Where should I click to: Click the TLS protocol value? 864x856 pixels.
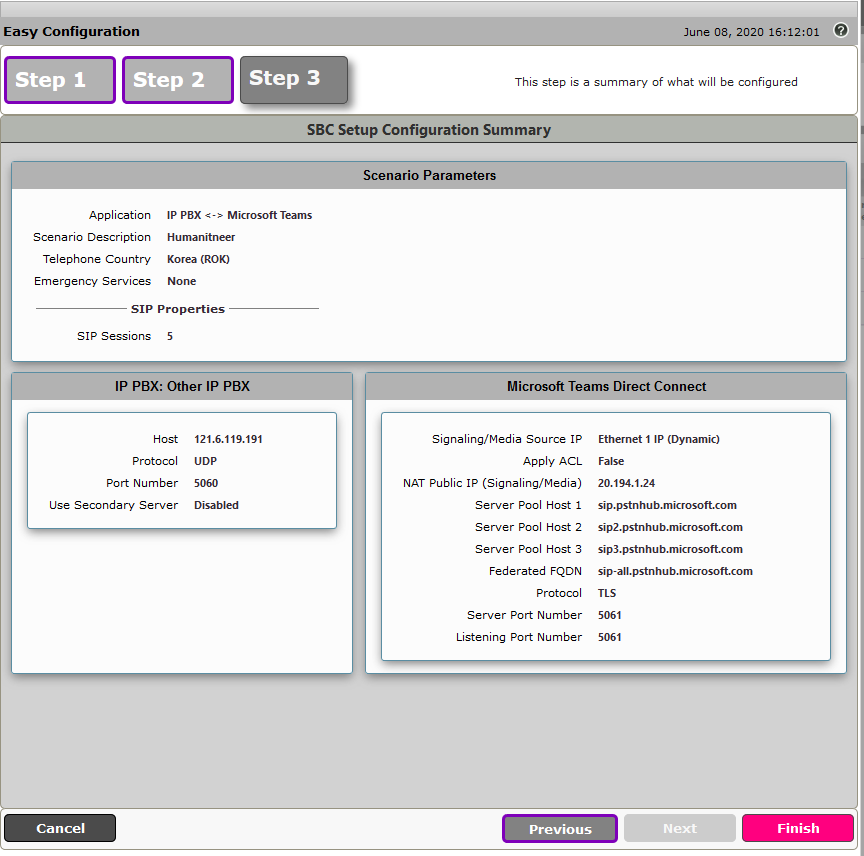tap(607, 594)
